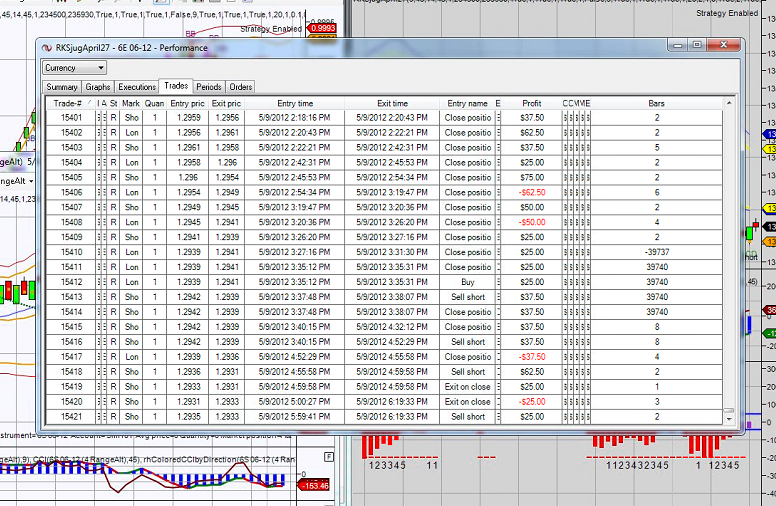The height and width of the screenshot is (506, 776).
Task: Close the Performance window
Action: pos(722,45)
